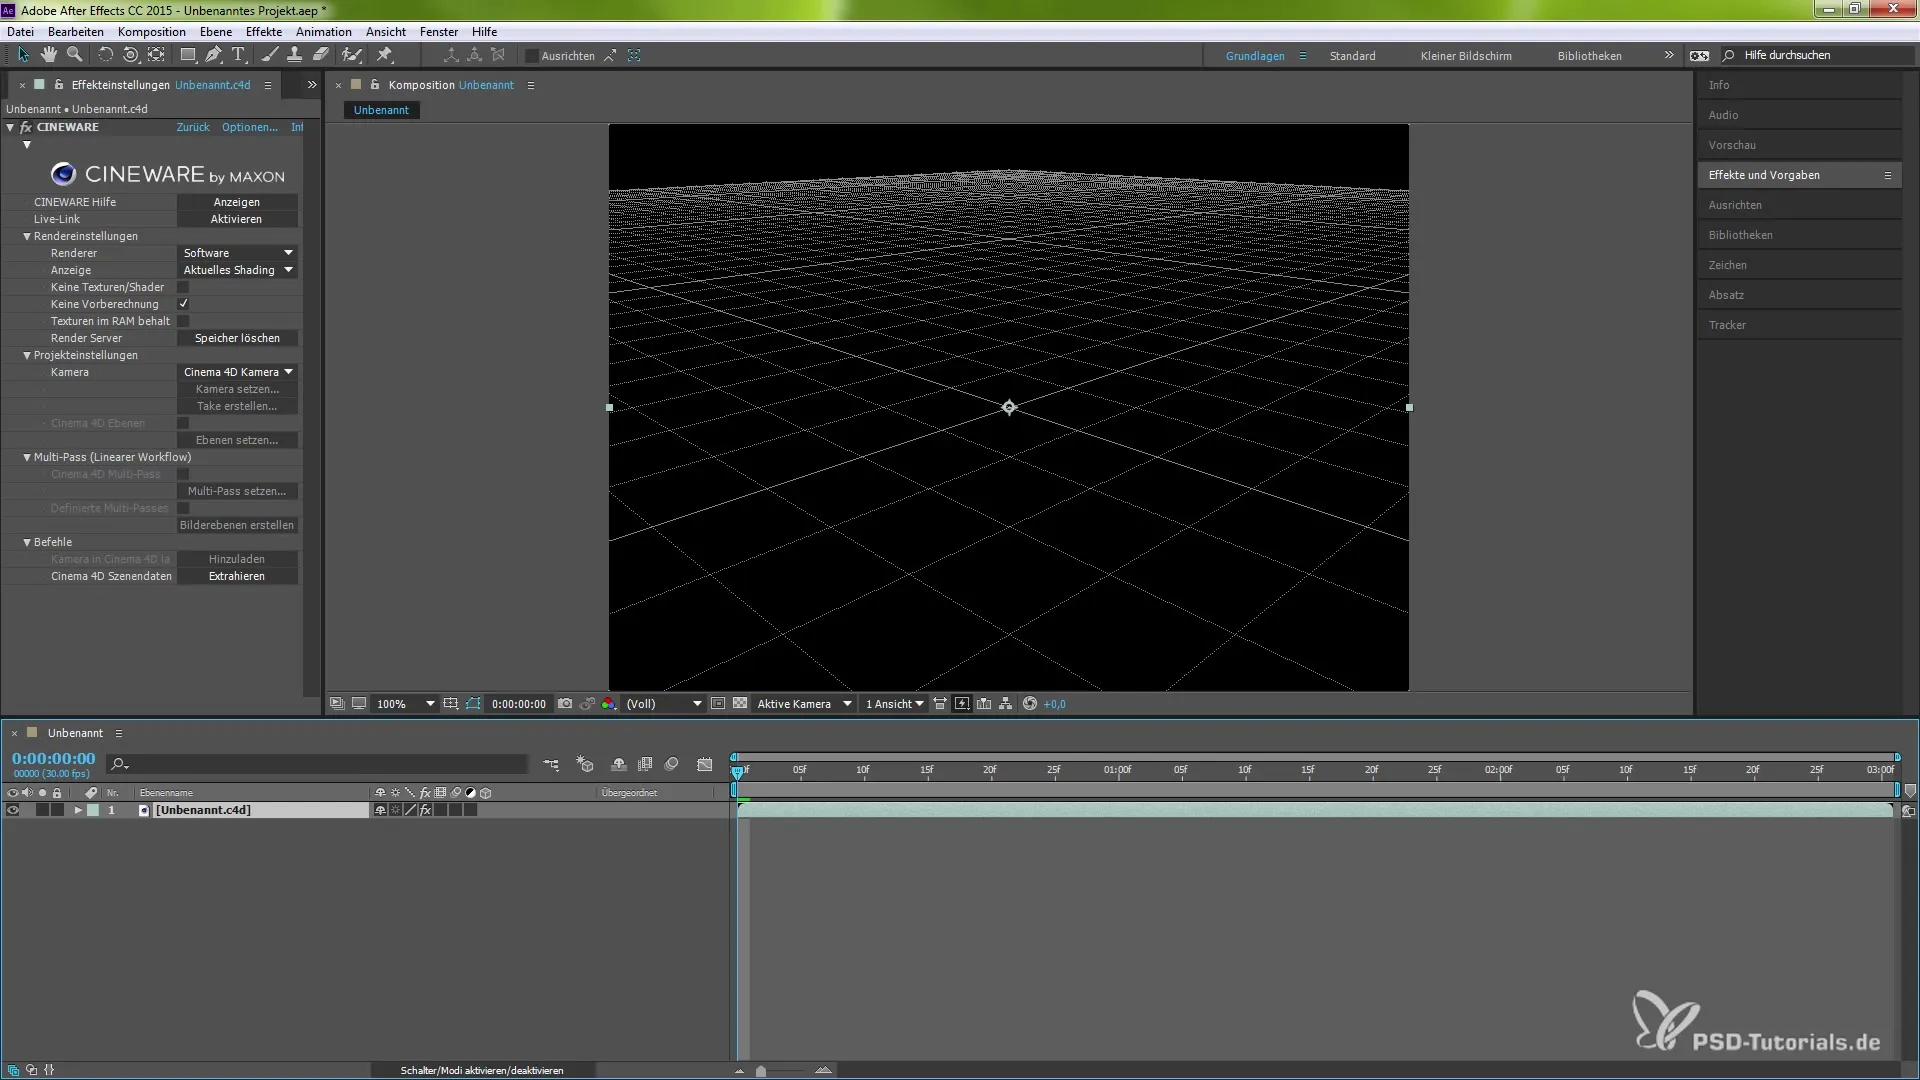Select the Selection arrow tool
This screenshot has width=1920, height=1080.
(23, 55)
